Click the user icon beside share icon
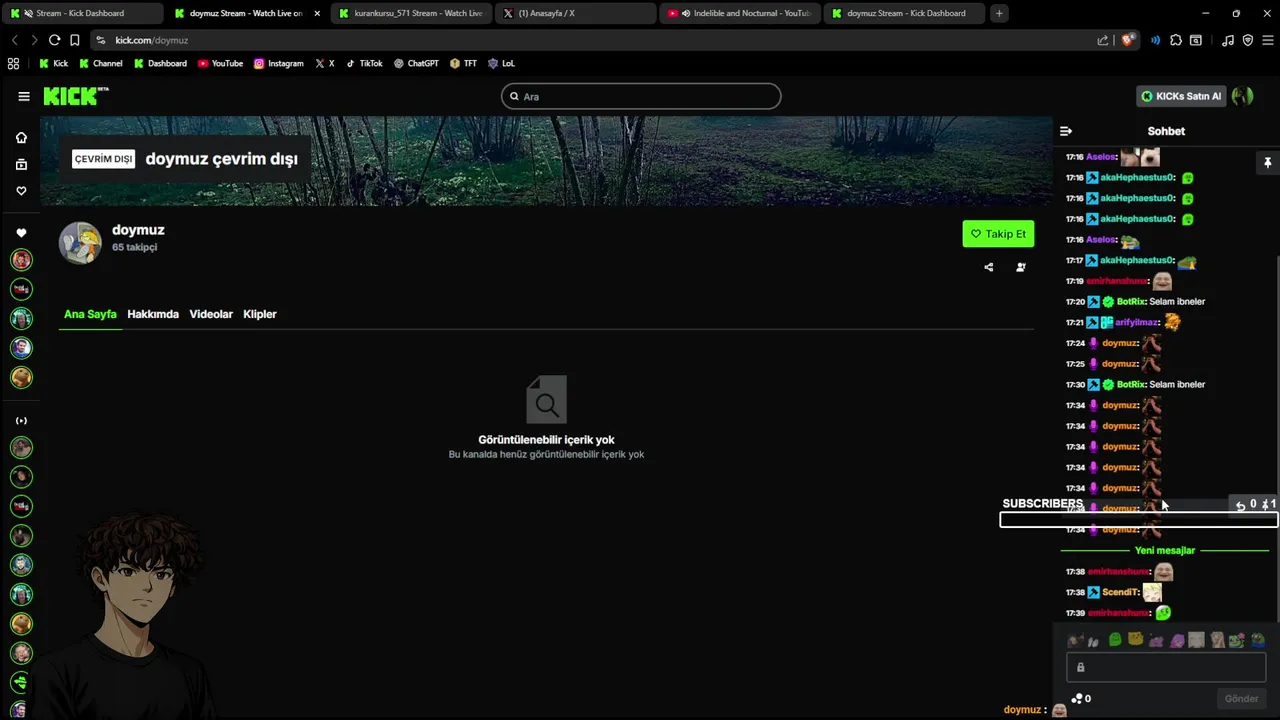1280x720 pixels. click(1020, 267)
